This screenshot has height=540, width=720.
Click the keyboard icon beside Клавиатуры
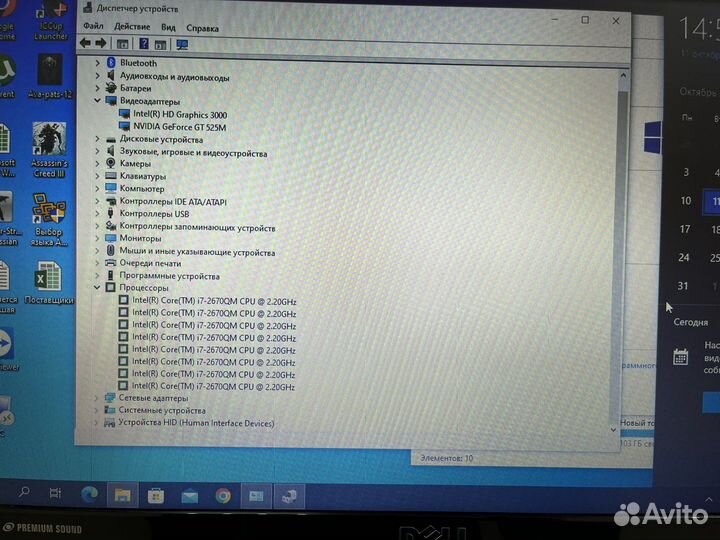(x=111, y=175)
